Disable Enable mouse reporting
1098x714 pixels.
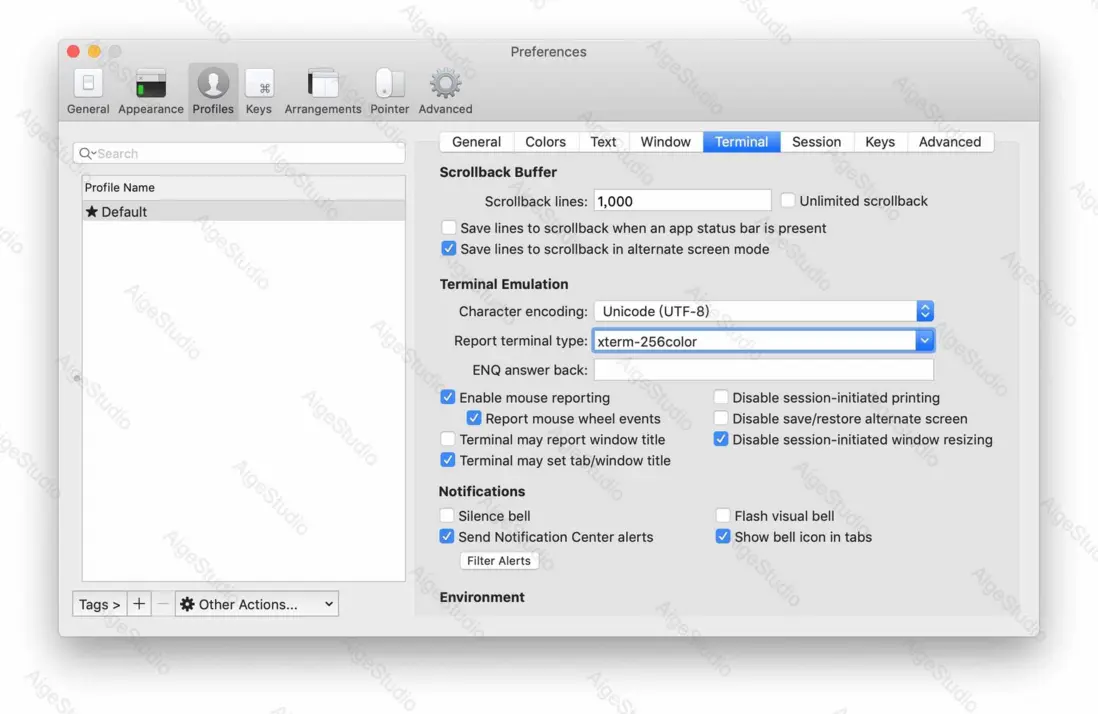point(448,397)
